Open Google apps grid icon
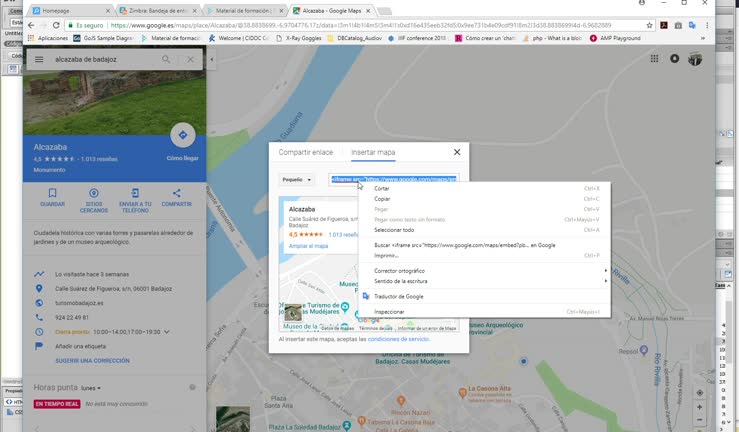The width and height of the screenshot is (739, 432). pyautogui.click(x=654, y=58)
